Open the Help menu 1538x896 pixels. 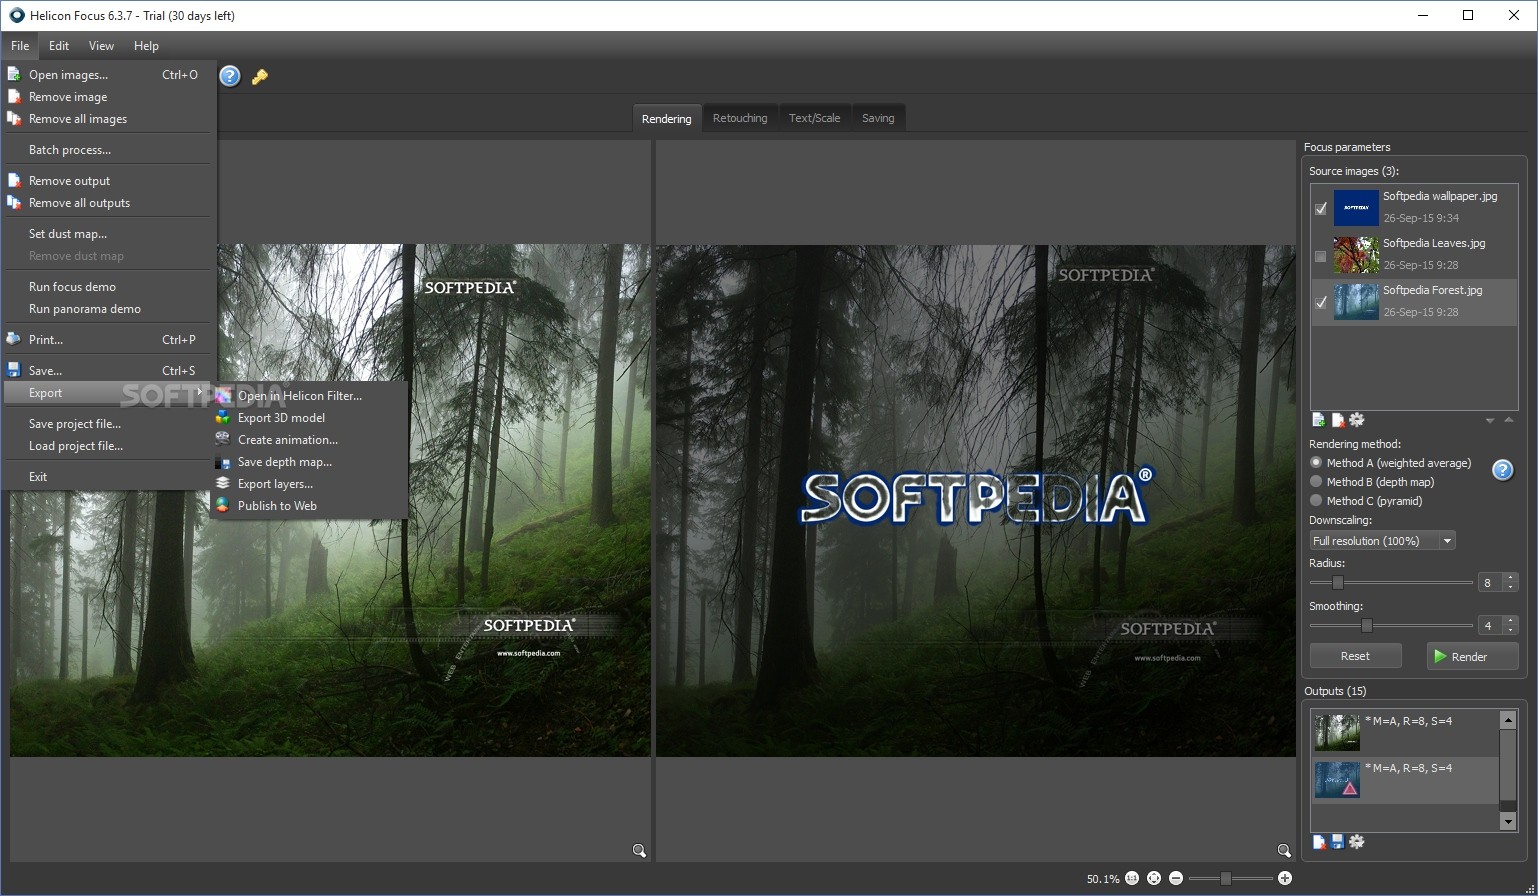146,46
